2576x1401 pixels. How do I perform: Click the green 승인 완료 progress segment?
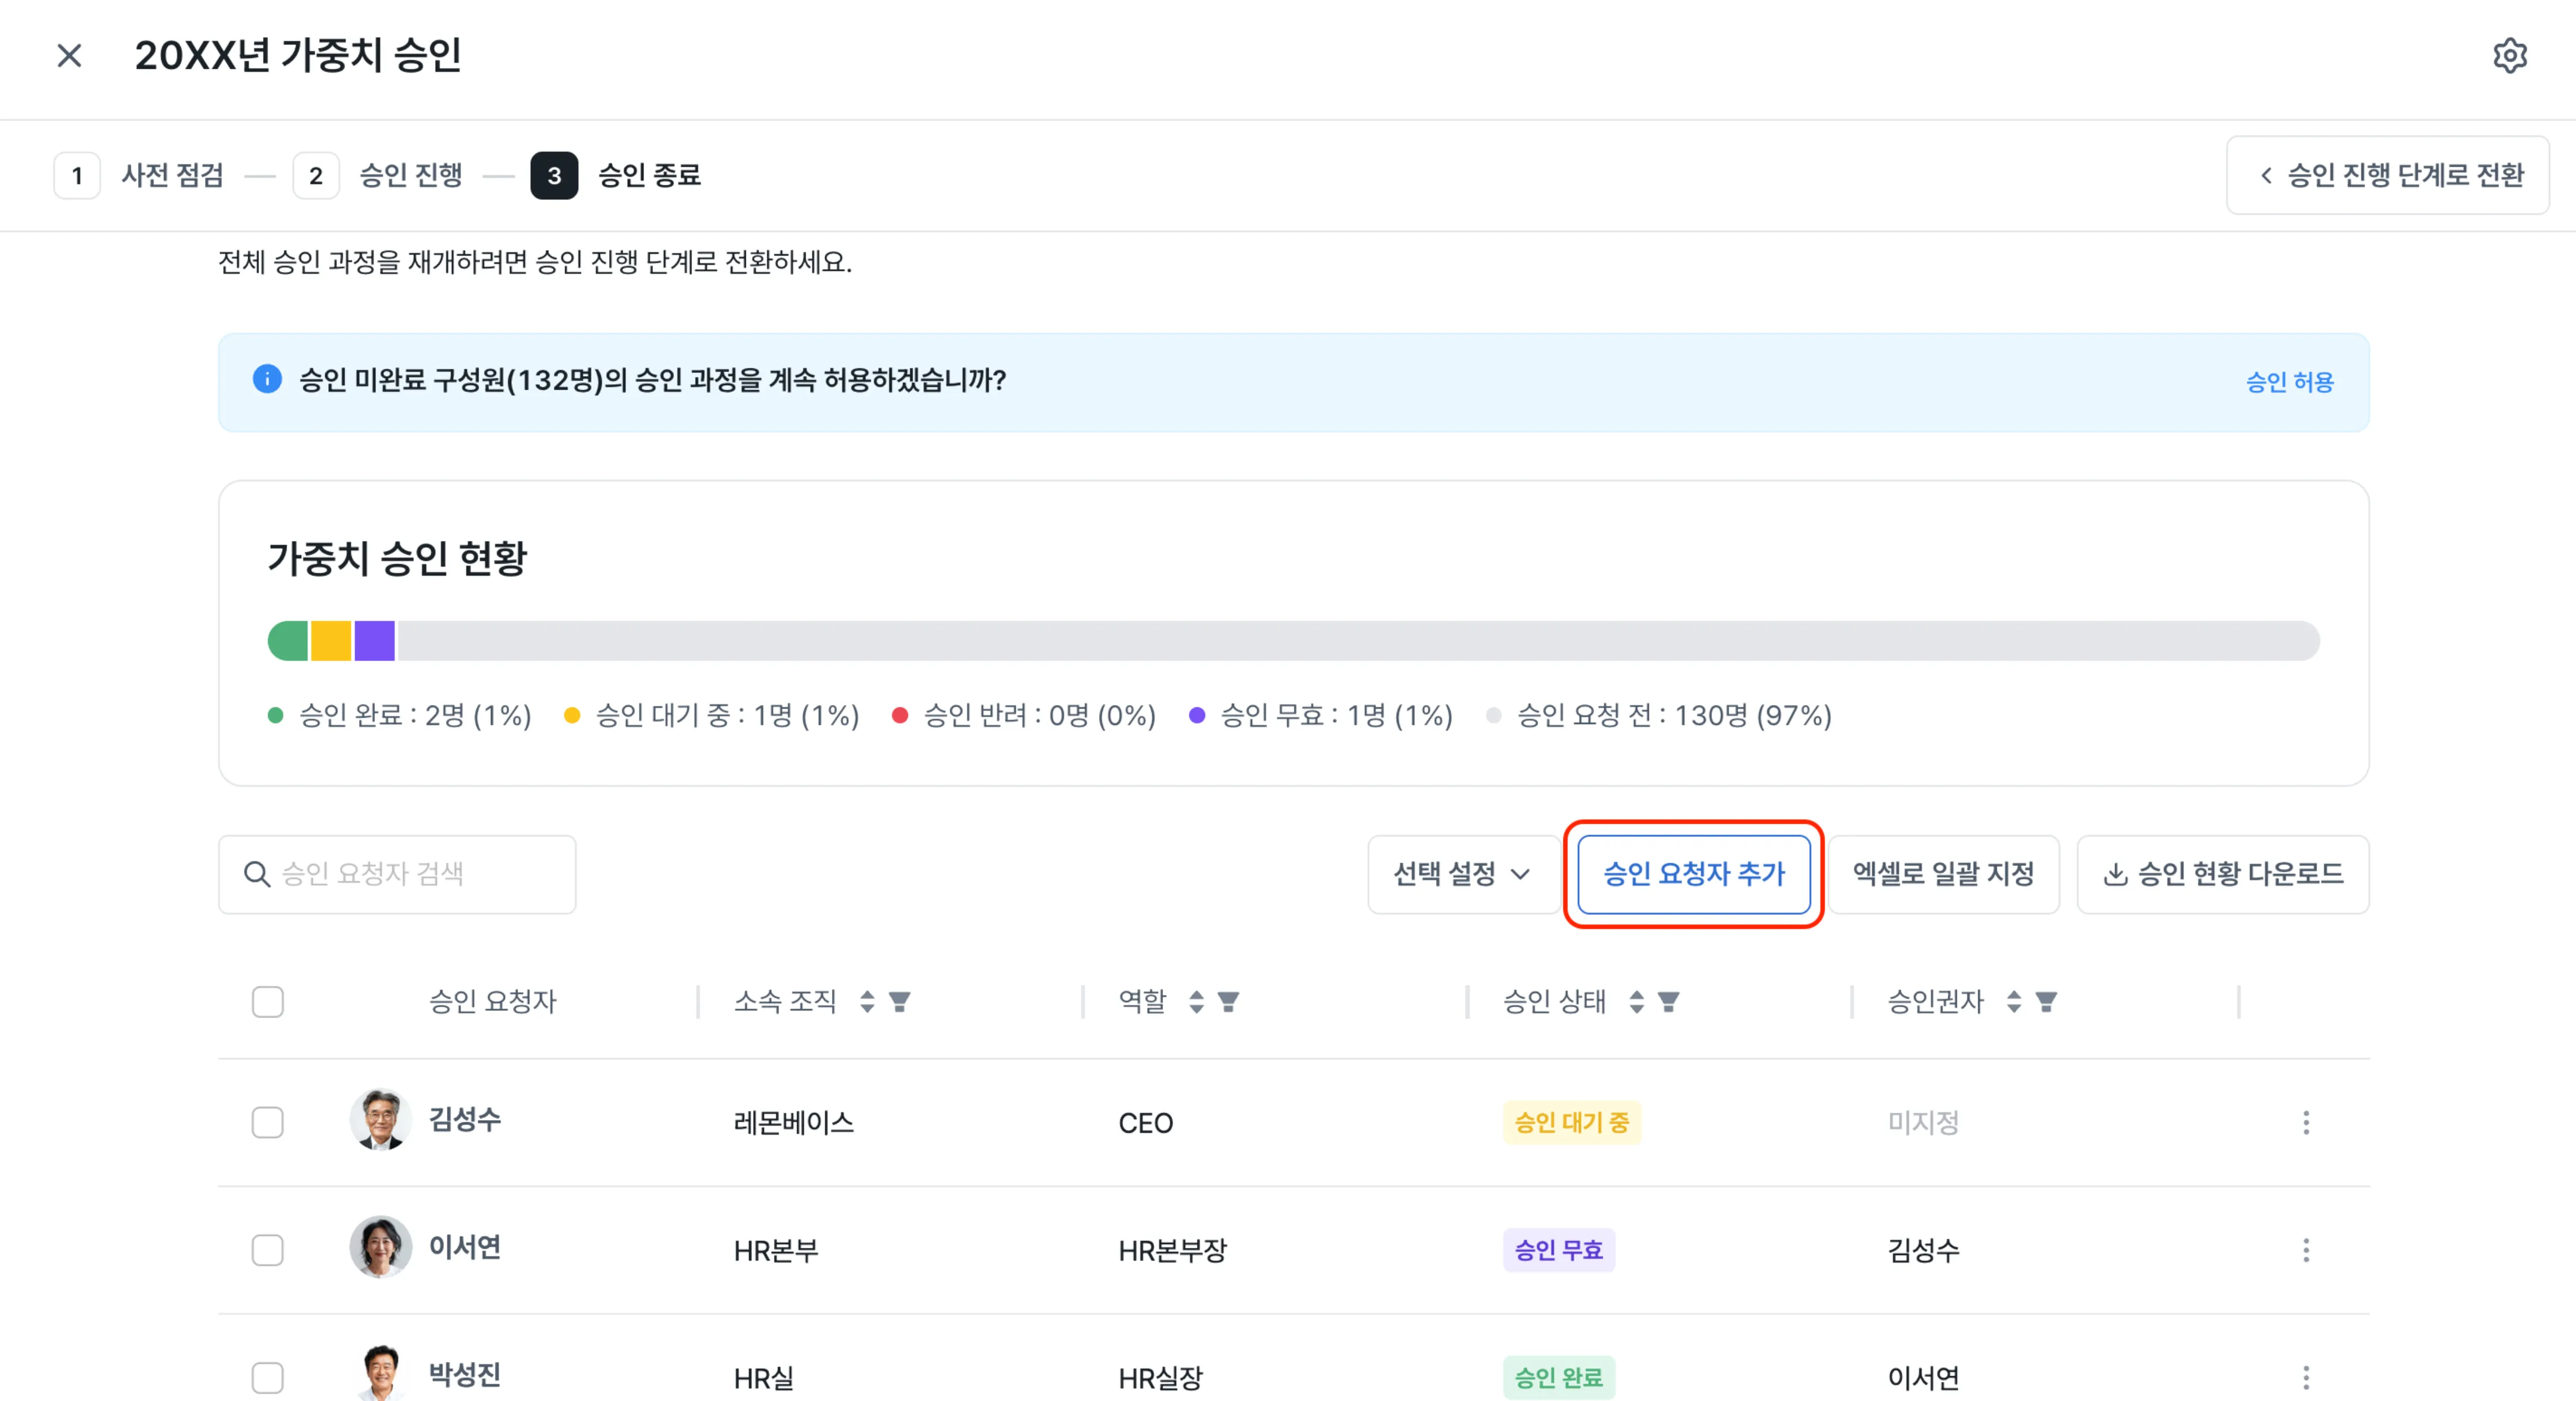coord(288,641)
